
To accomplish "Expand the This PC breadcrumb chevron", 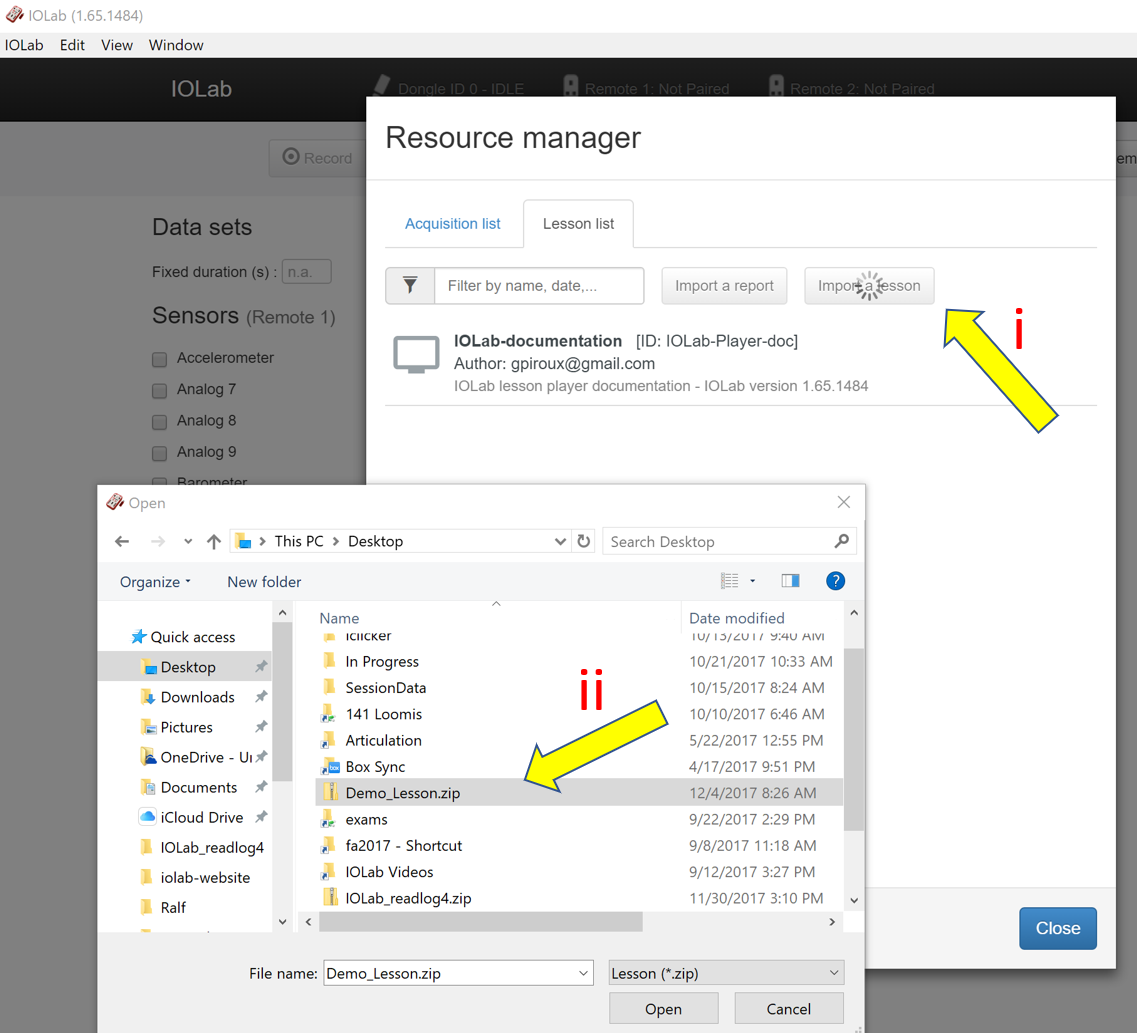I will (336, 542).
